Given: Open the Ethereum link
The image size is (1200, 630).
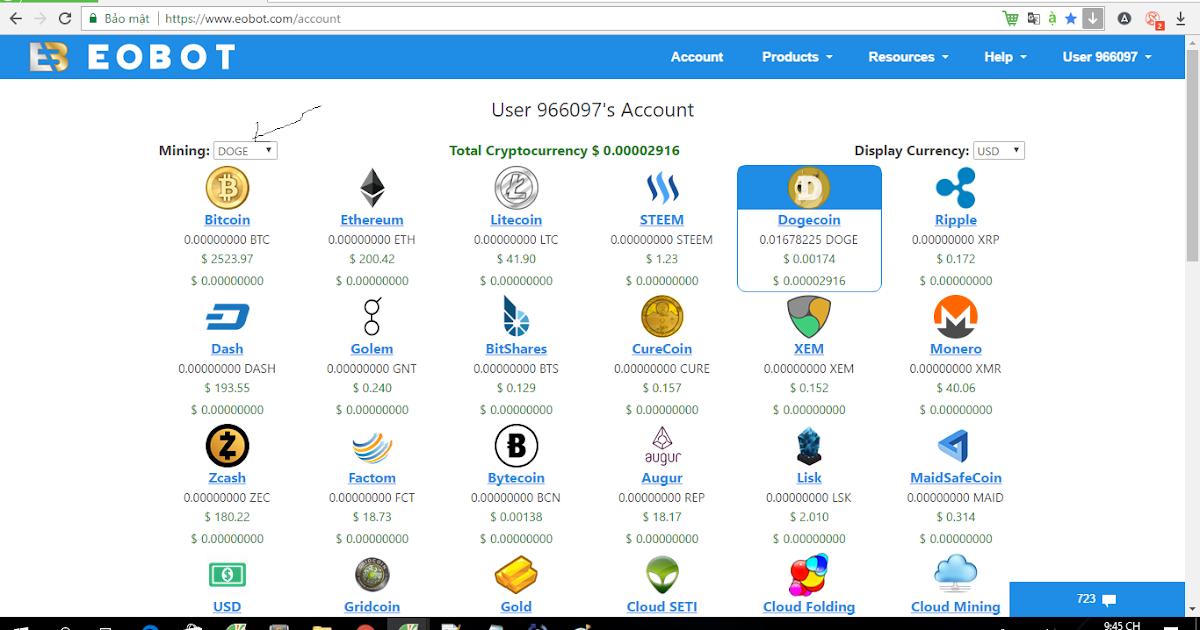Looking at the screenshot, I should pyautogui.click(x=372, y=220).
